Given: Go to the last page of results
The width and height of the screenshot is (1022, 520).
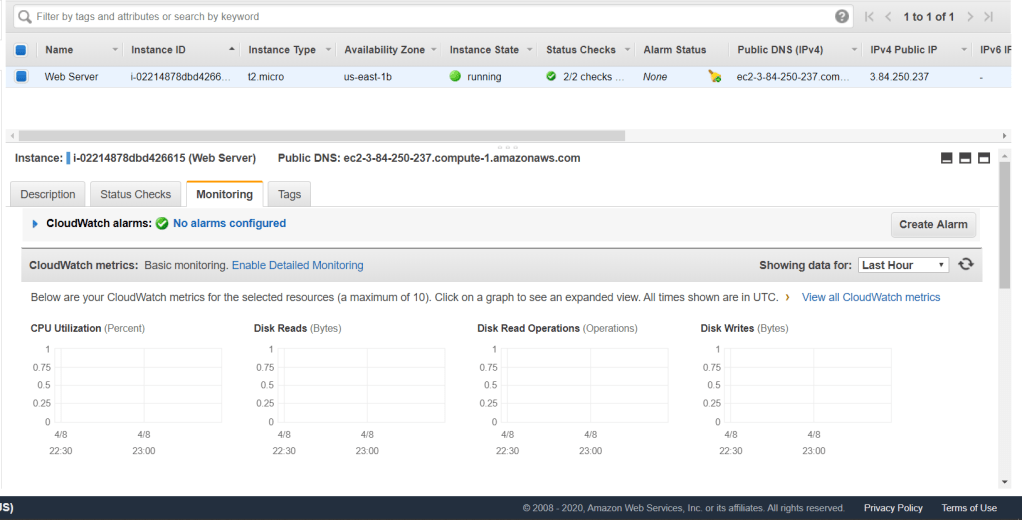Looking at the screenshot, I should [989, 17].
